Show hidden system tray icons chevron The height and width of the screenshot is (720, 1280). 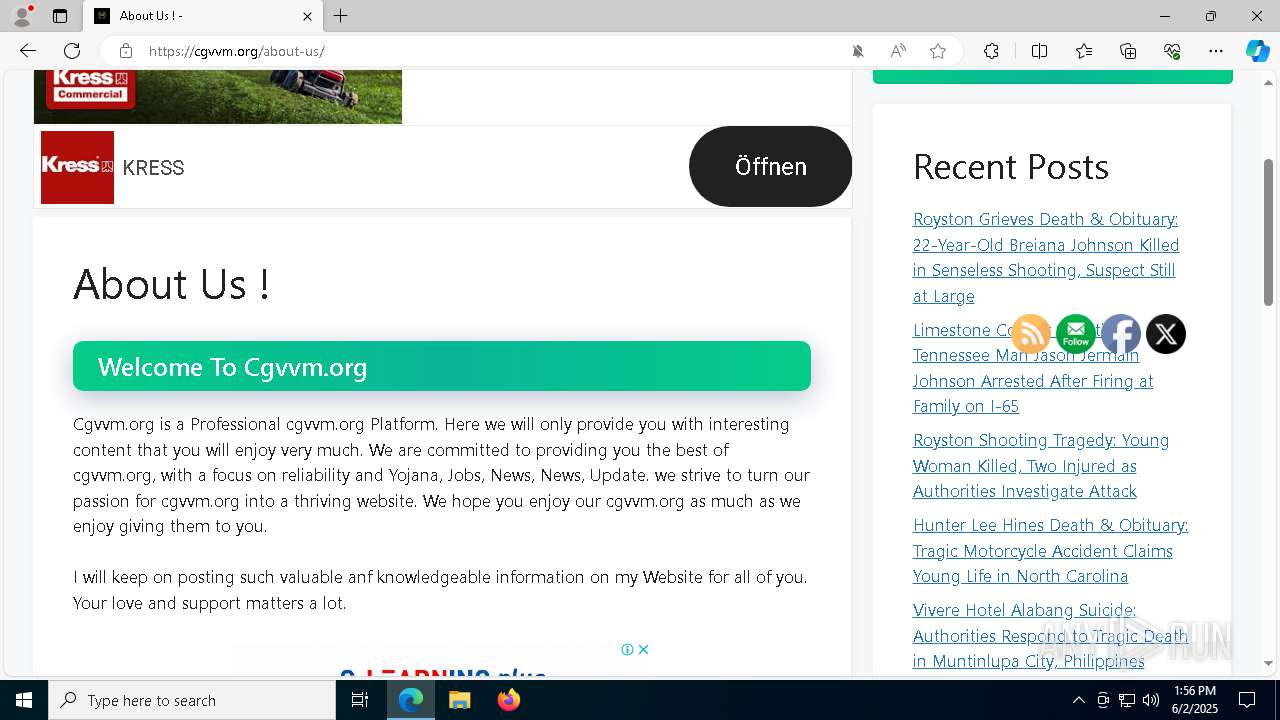1078,700
